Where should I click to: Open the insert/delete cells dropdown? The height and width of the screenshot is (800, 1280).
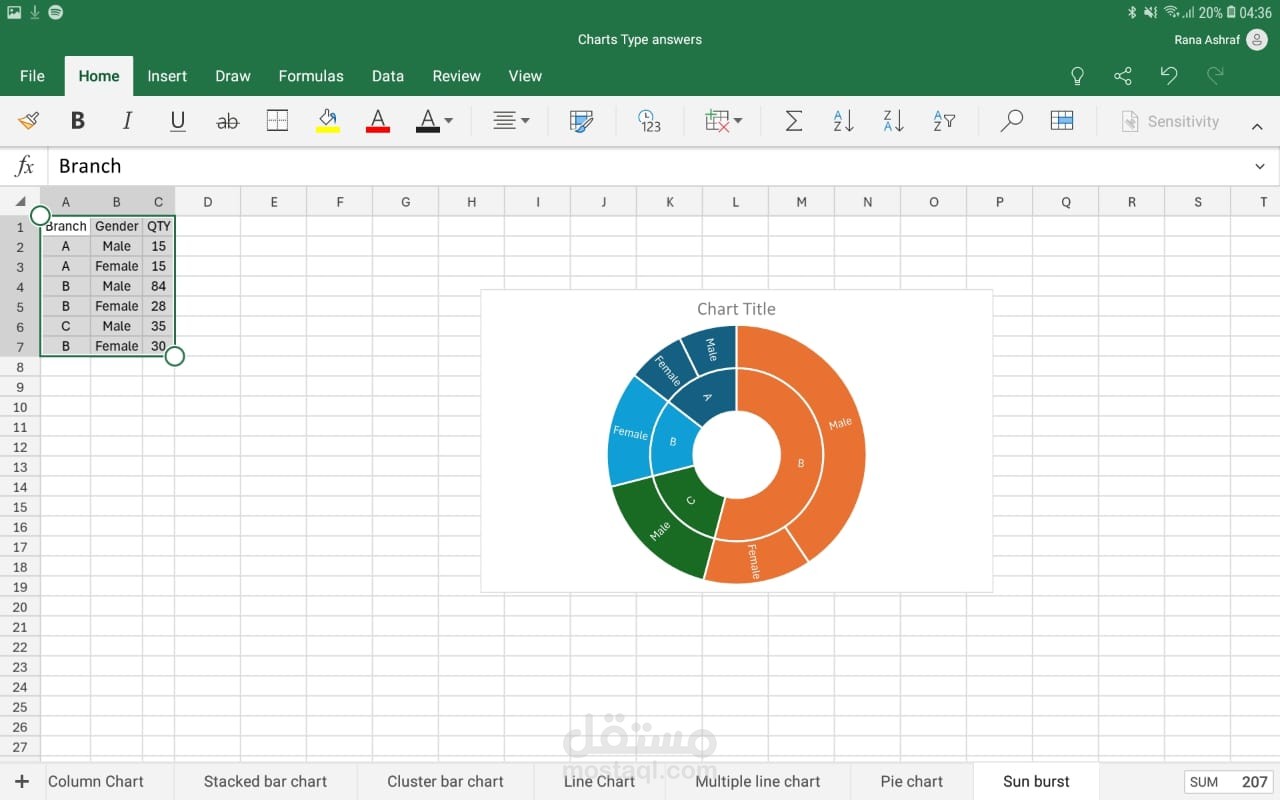723,121
